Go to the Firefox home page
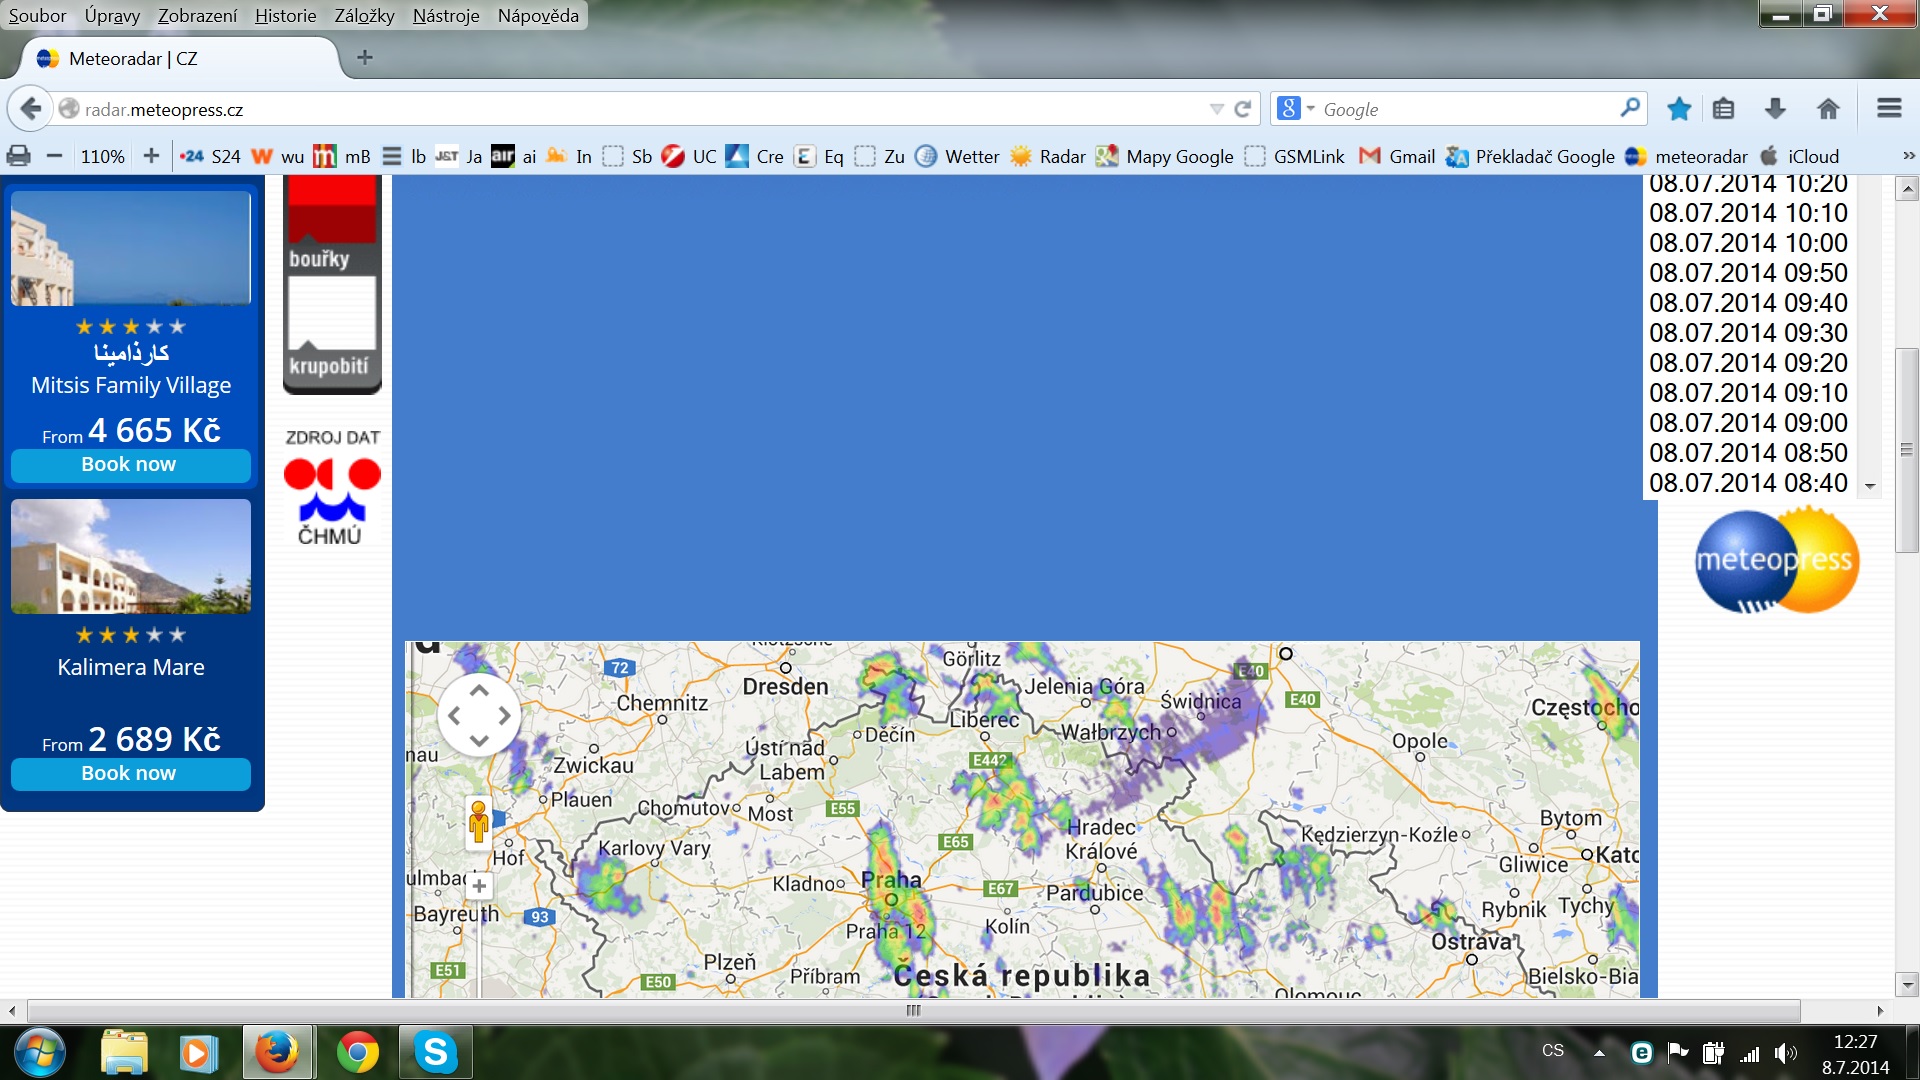1920x1080 pixels. click(x=1828, y=109)
